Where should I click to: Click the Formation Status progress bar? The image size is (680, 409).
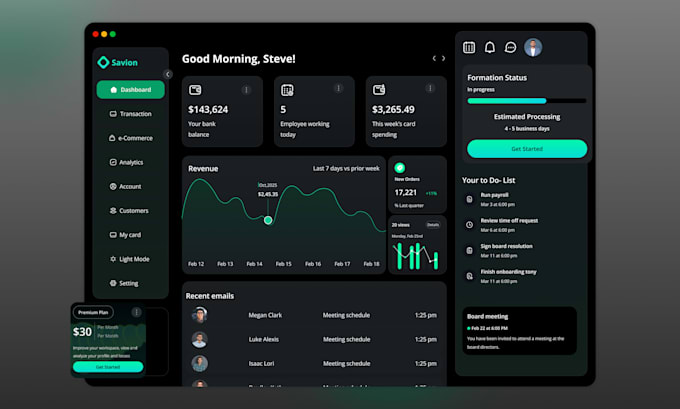(x=526, y=101)
